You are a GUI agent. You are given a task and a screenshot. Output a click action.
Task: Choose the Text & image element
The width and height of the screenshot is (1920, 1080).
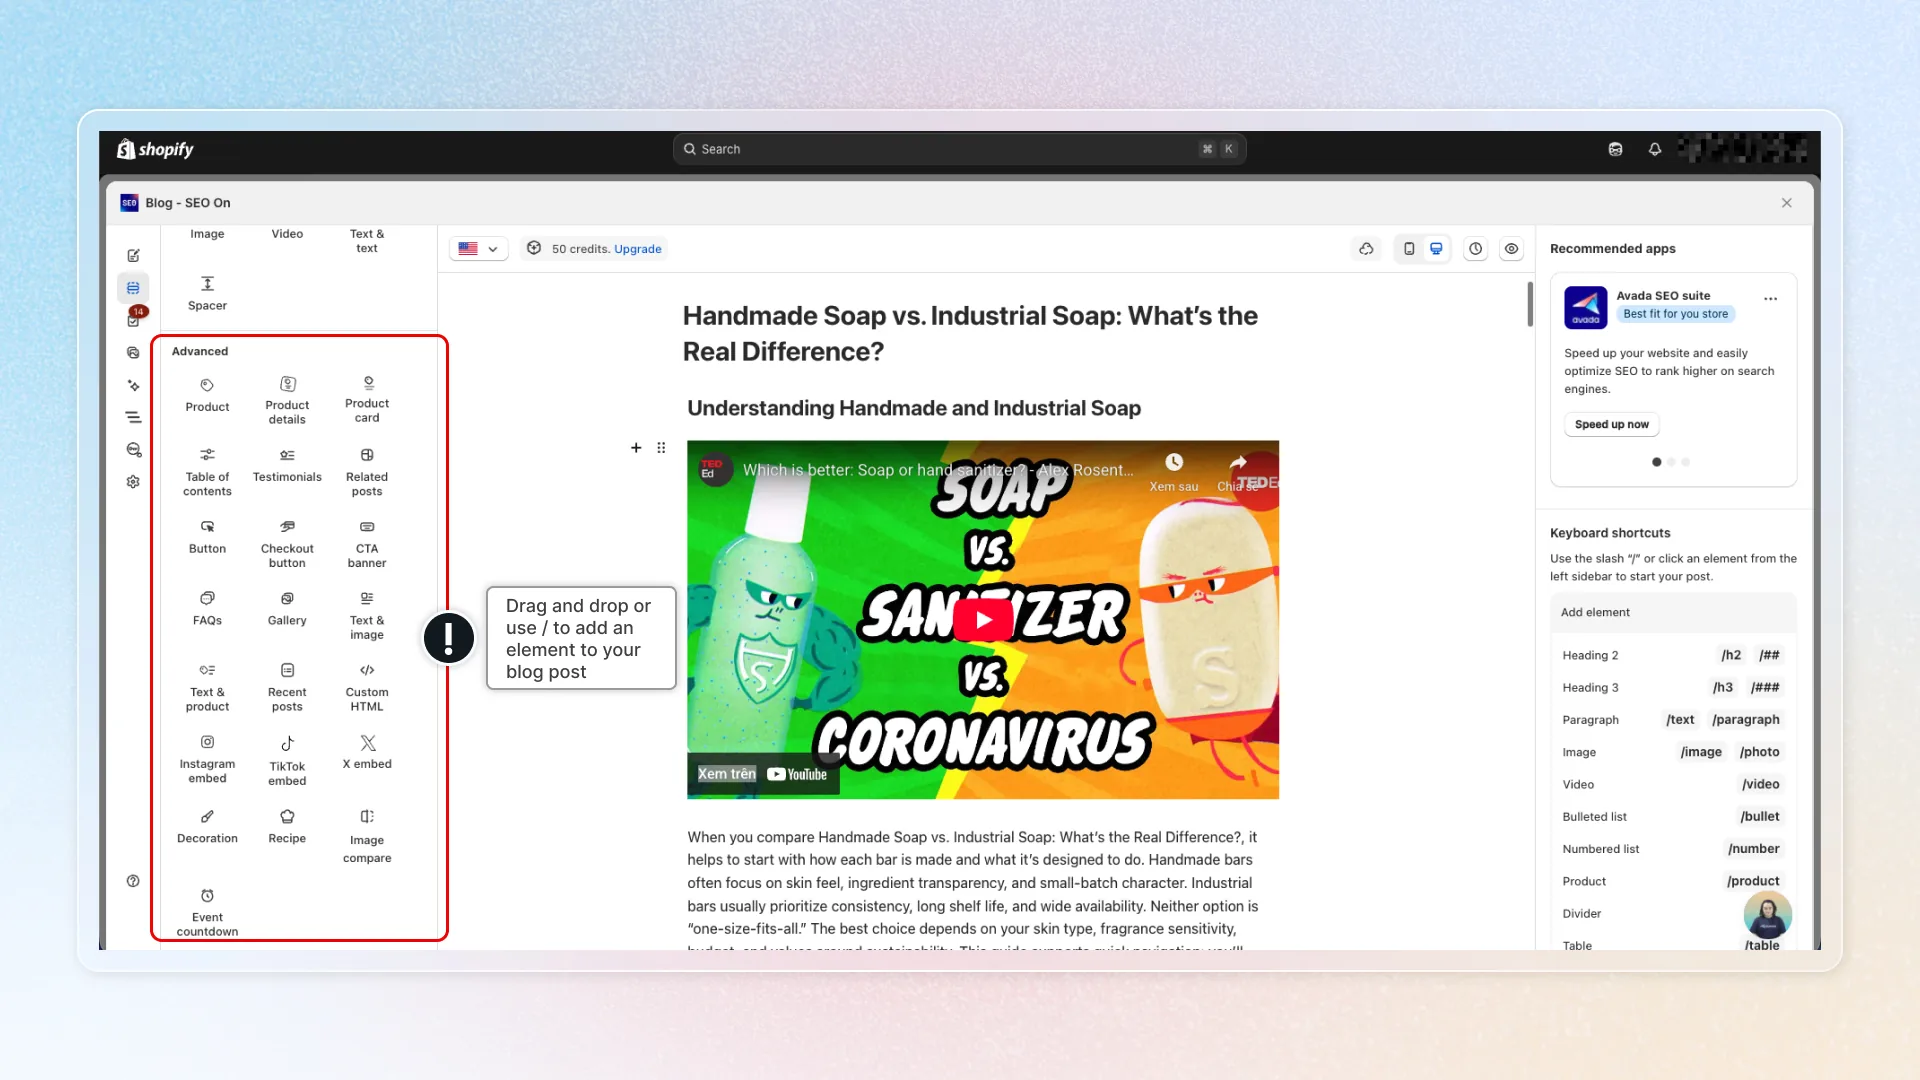click(x=367, y=616)
